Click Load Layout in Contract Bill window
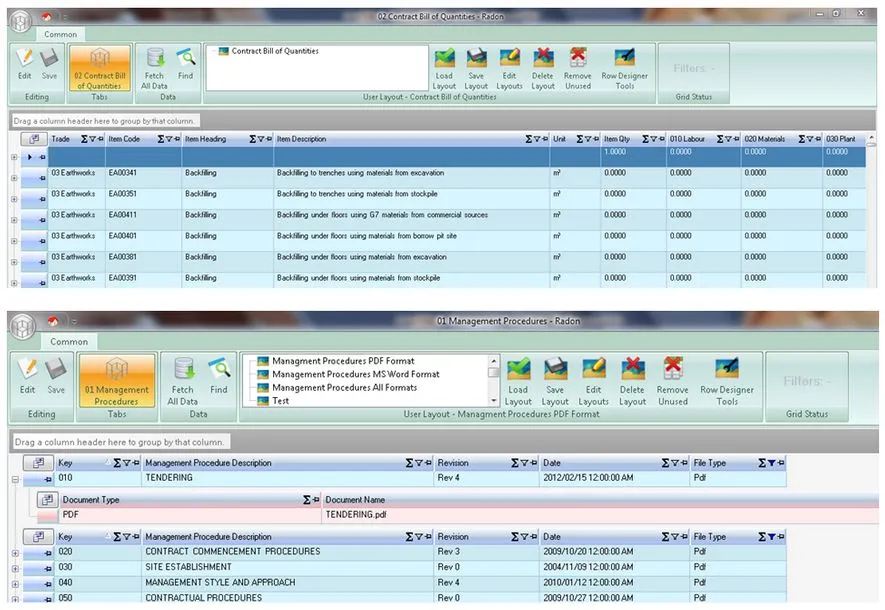The width and height of the screenshot is (885, 610). [444, 68]
